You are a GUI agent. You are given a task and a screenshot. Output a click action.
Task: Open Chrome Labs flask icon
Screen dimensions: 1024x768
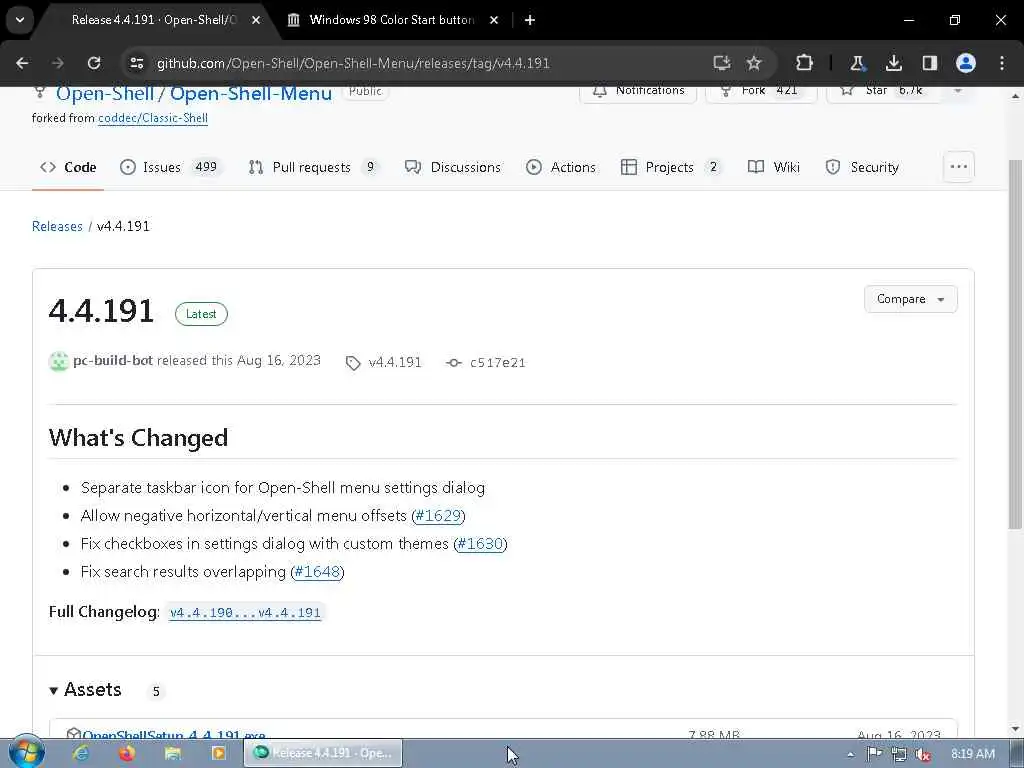(x=857, y=63)
